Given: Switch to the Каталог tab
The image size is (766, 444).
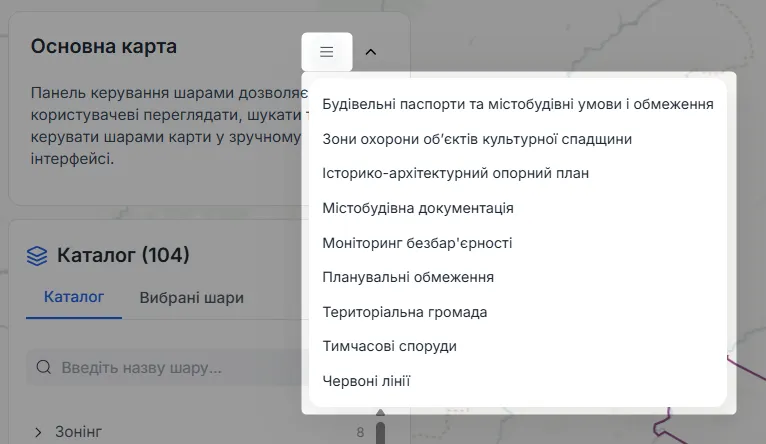Looking at the screenshot, I should (x=74, y=297).
